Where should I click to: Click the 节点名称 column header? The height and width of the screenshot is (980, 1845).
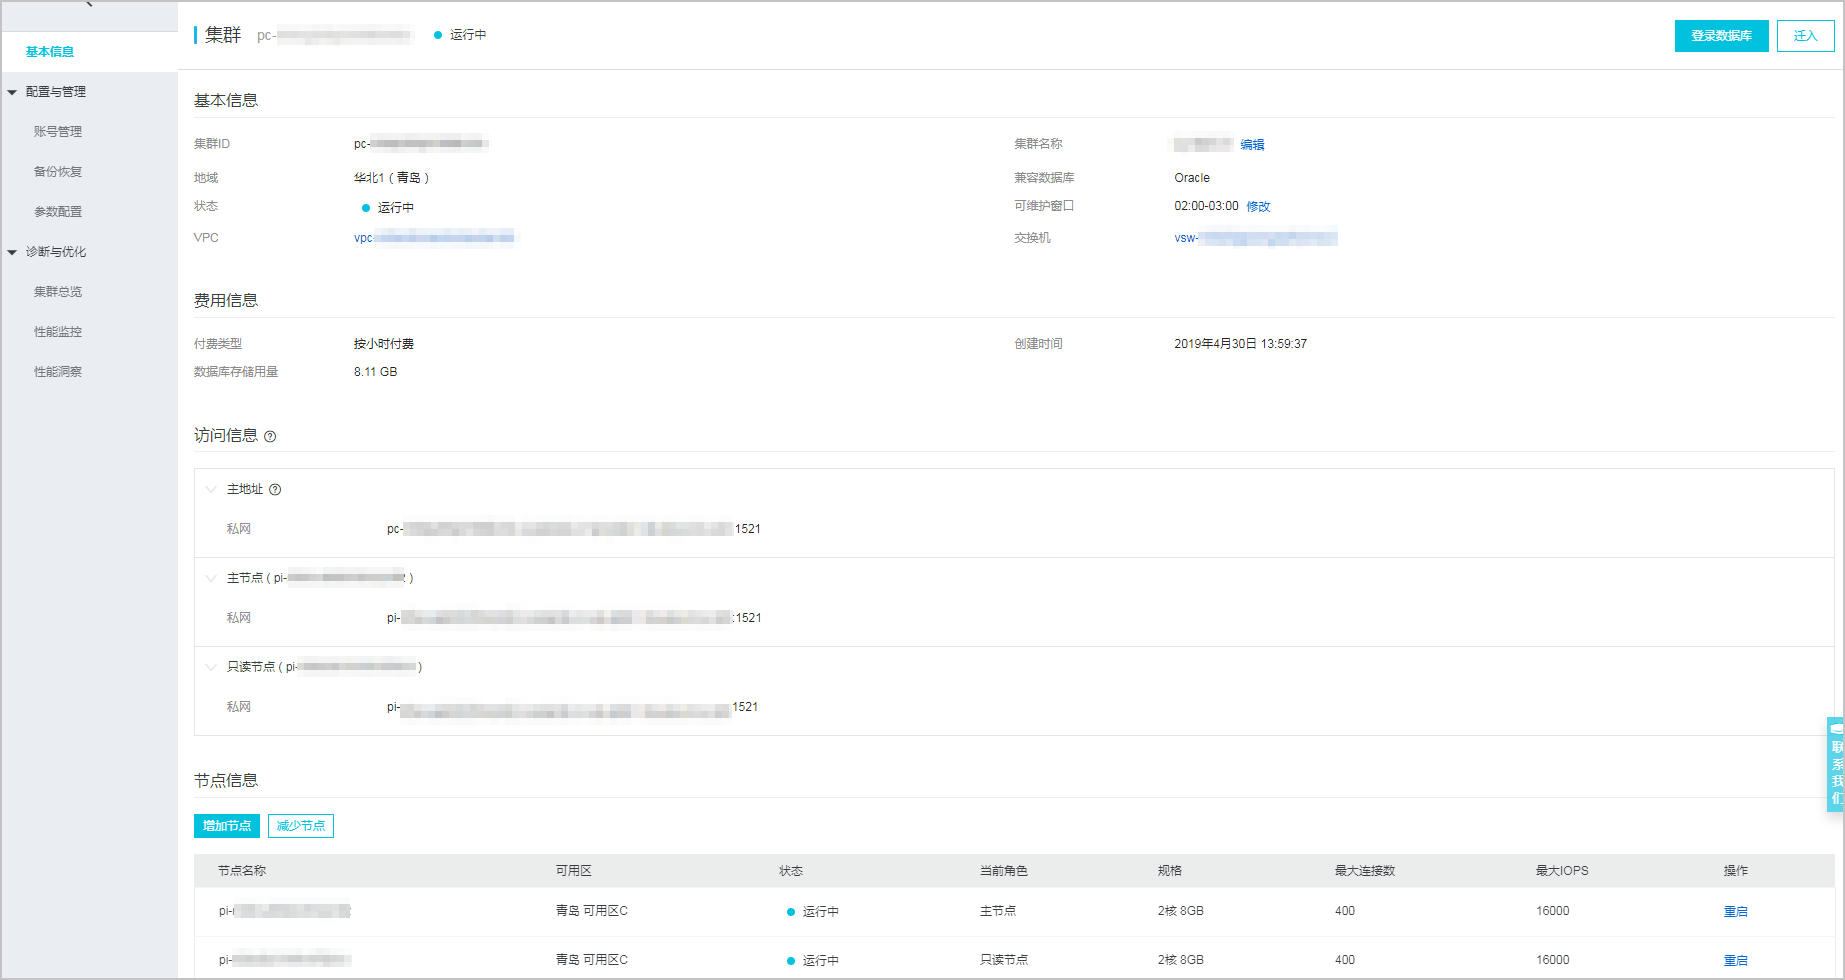(x=242, y=871)
